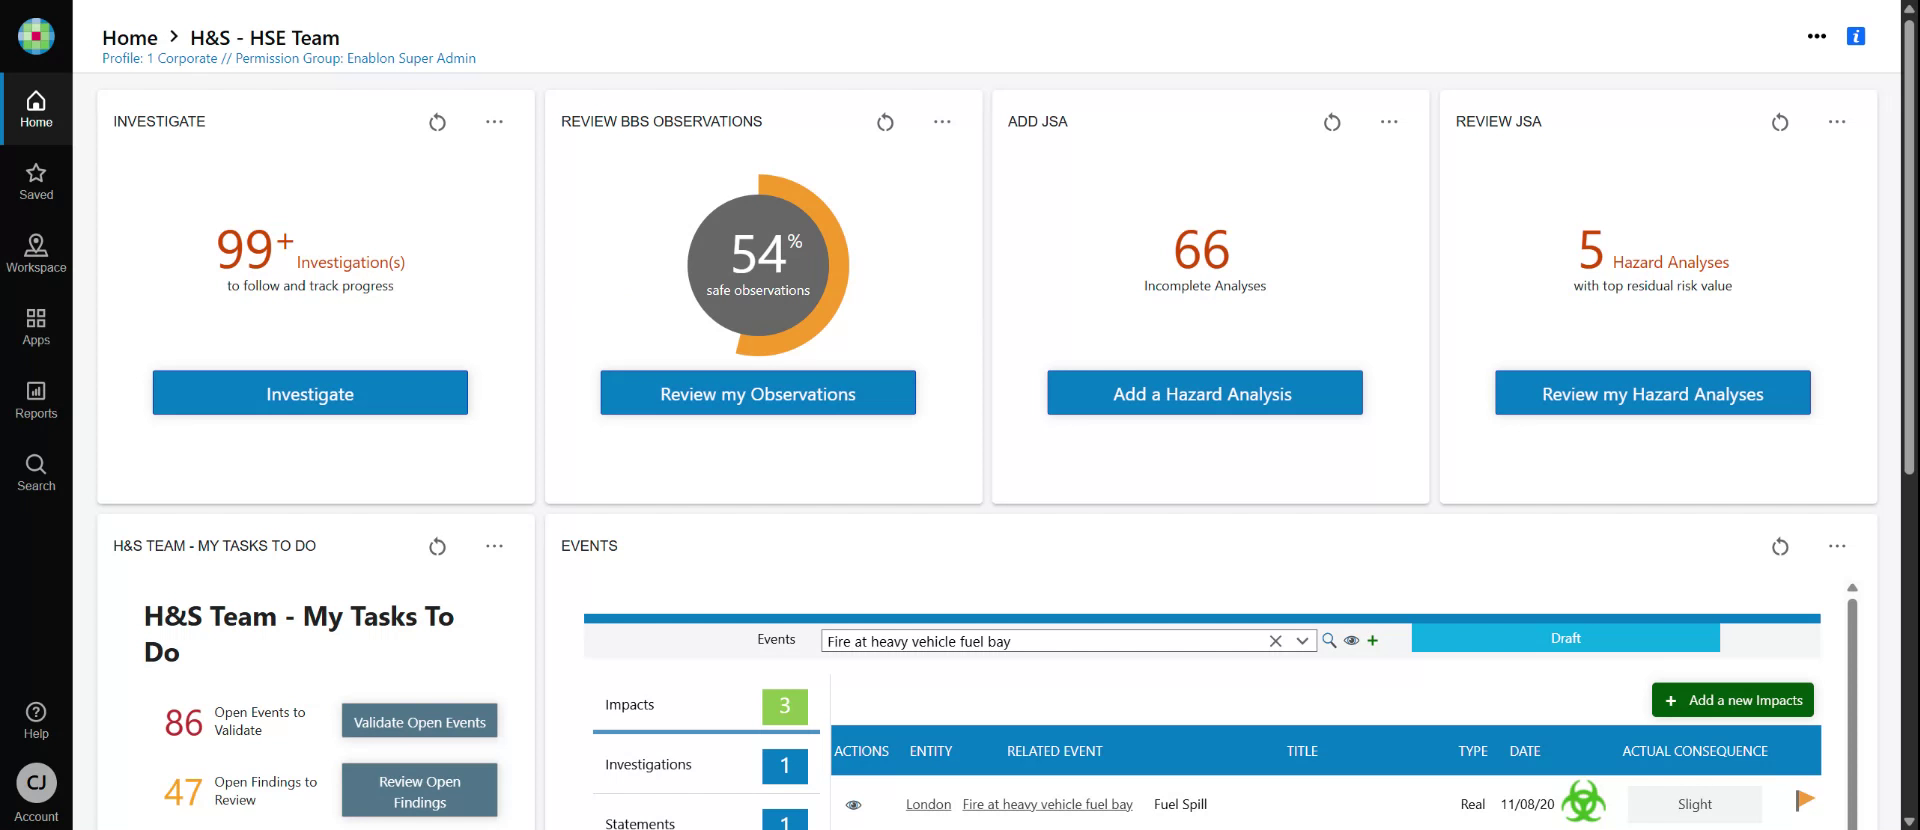Screen dimensions: 1920x830
Task: Open page options ellipsis in header
Action: [1816, 36]
